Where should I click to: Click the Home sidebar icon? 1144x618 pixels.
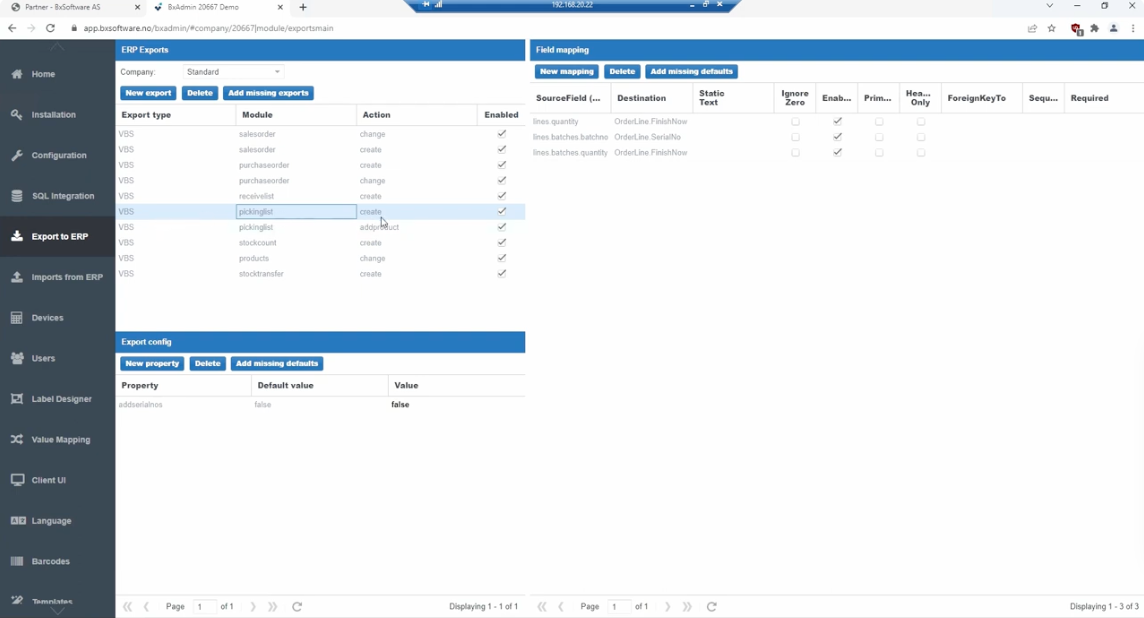point(17,74)
